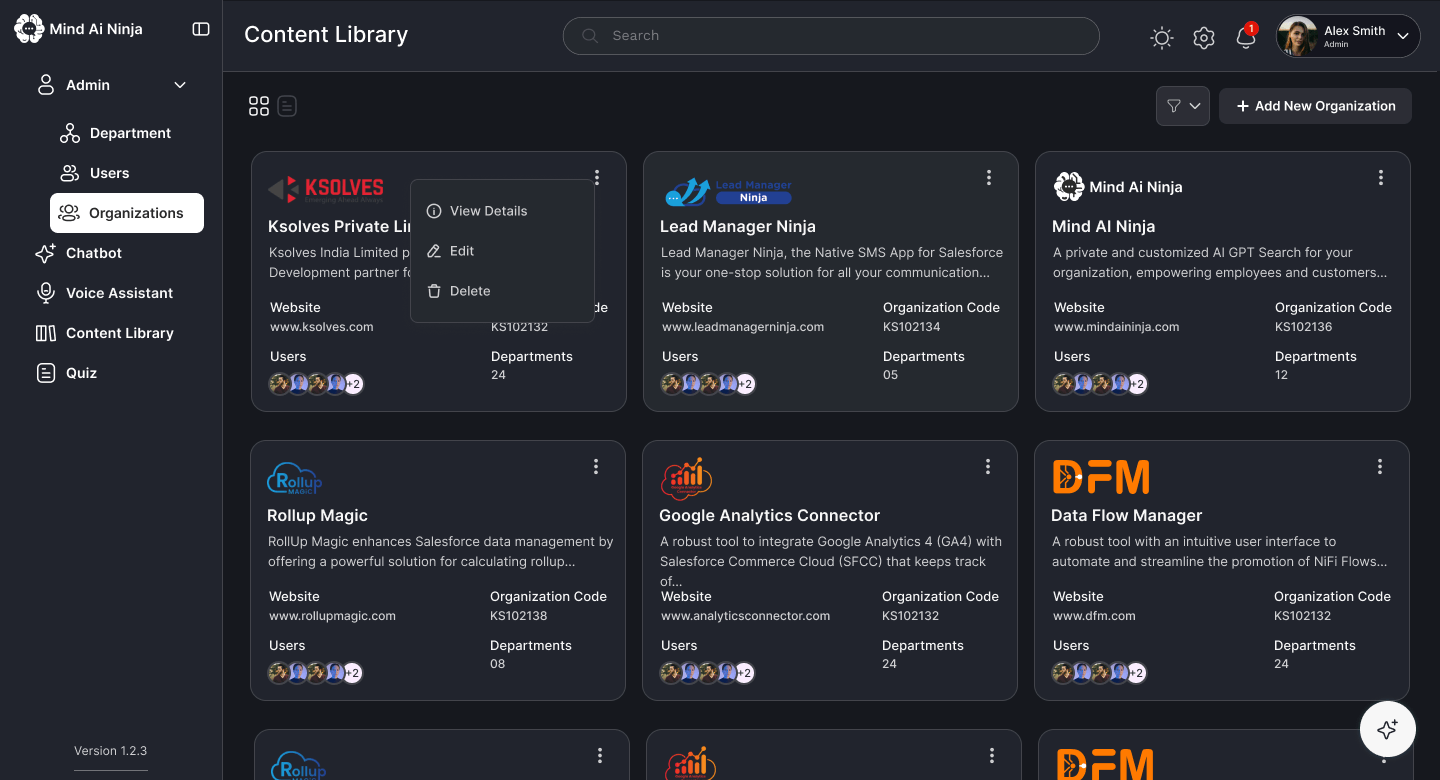This screenshot has height=780, width=1440.
Task: Toggle light theme sun icon
Action: [x=1161, y=38]
